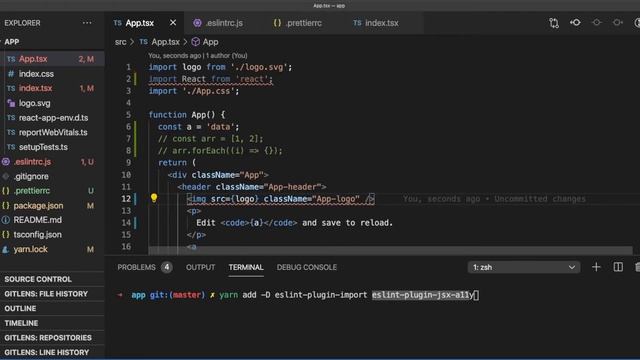Click the GitLens author codelens text
This screenshot has width=640, height=360.
198,56
